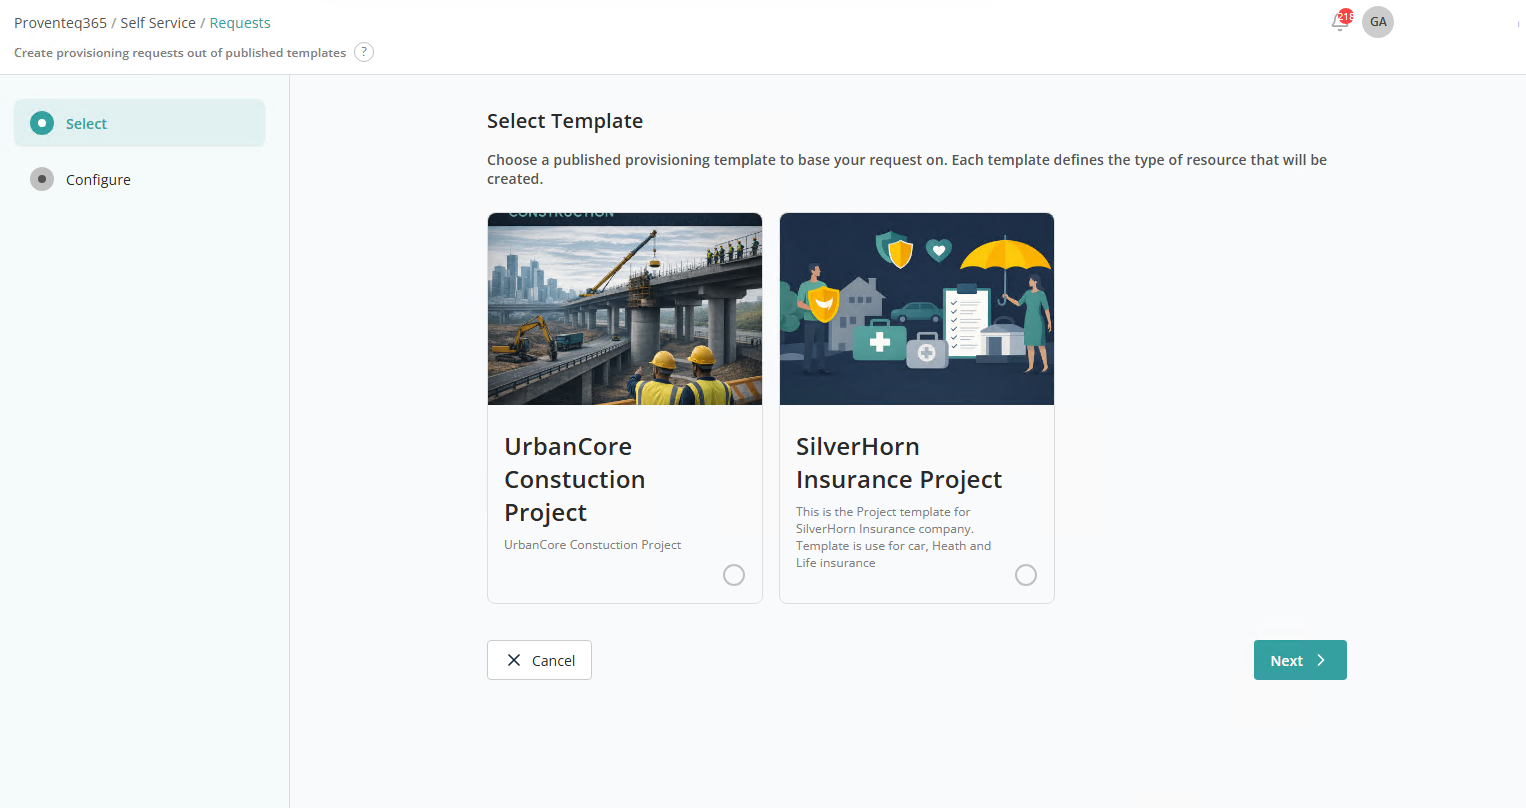This screenshot has height=808, width=1526.
Task: Go to the Select step
Action: tap(139, 123)
